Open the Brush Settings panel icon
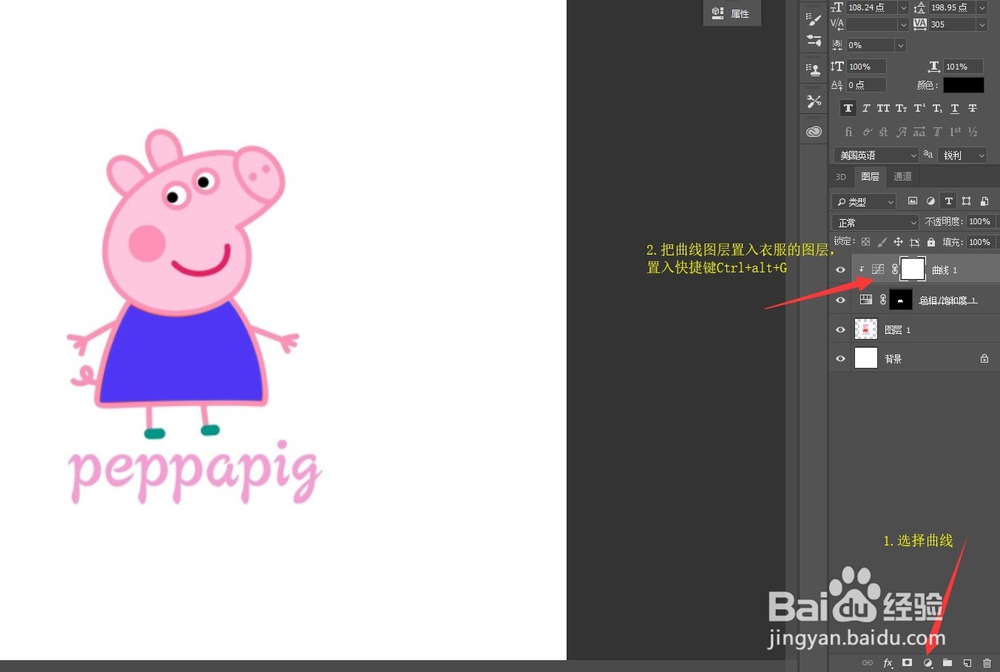This screenshot has height=672, width=1000. click(814, 19)
